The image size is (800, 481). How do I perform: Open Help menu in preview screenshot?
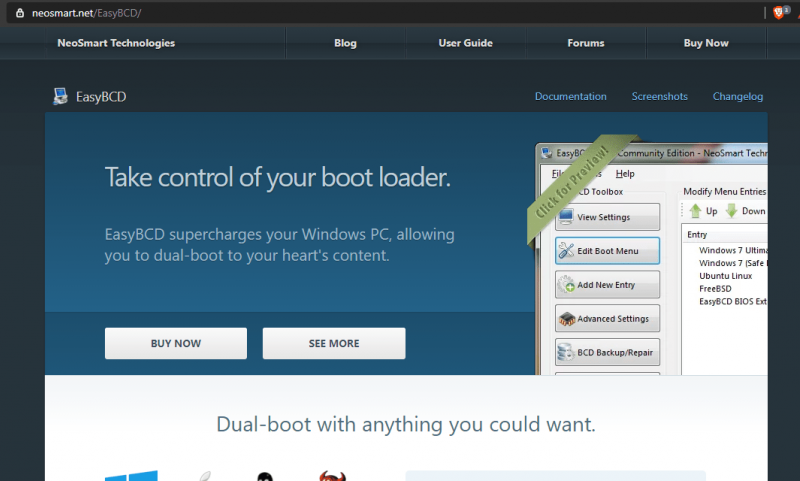click(x=625, y=174)
